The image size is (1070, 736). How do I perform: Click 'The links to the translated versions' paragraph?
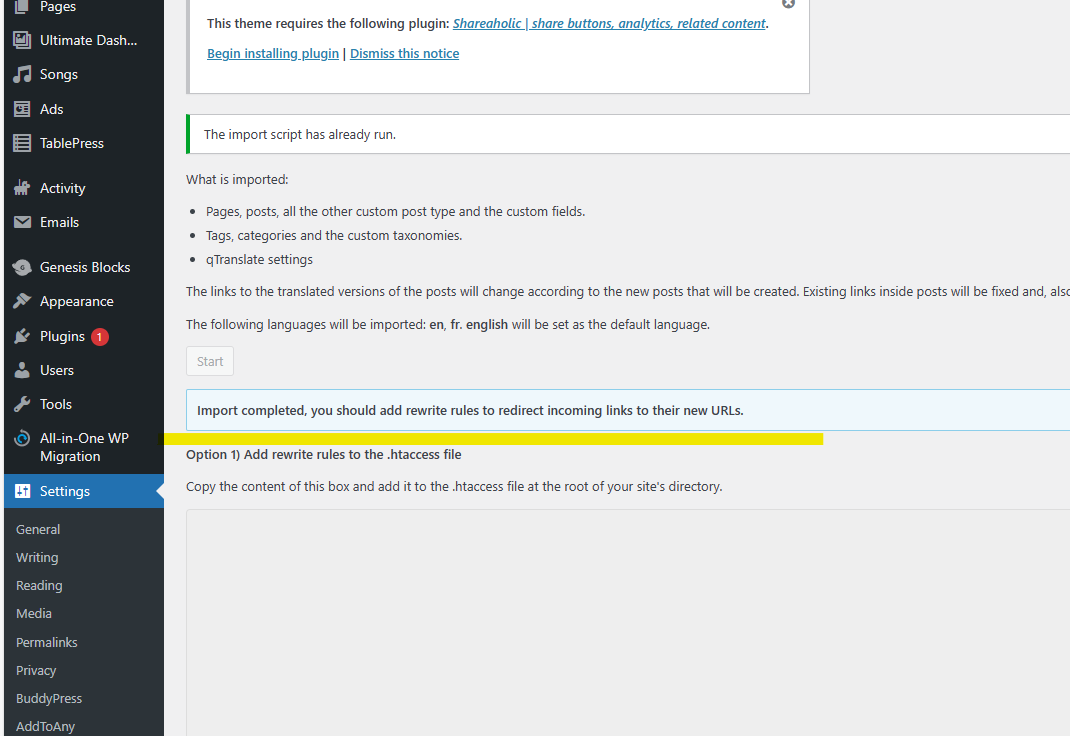pyautogui.click(x=628, y=292)
